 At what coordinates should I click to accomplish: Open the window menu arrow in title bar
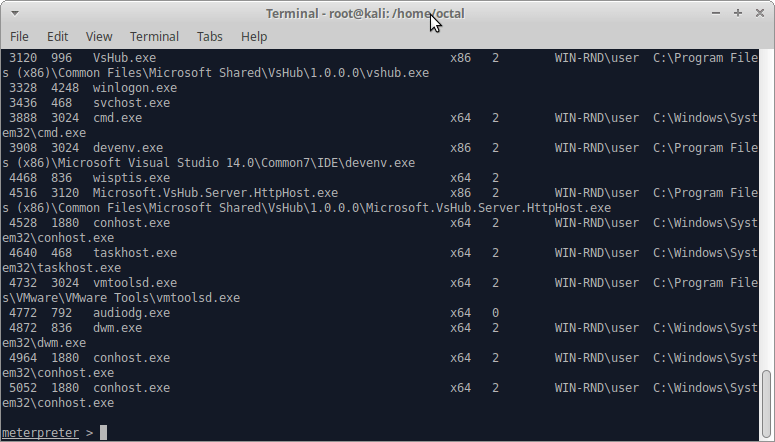point(15,13)
